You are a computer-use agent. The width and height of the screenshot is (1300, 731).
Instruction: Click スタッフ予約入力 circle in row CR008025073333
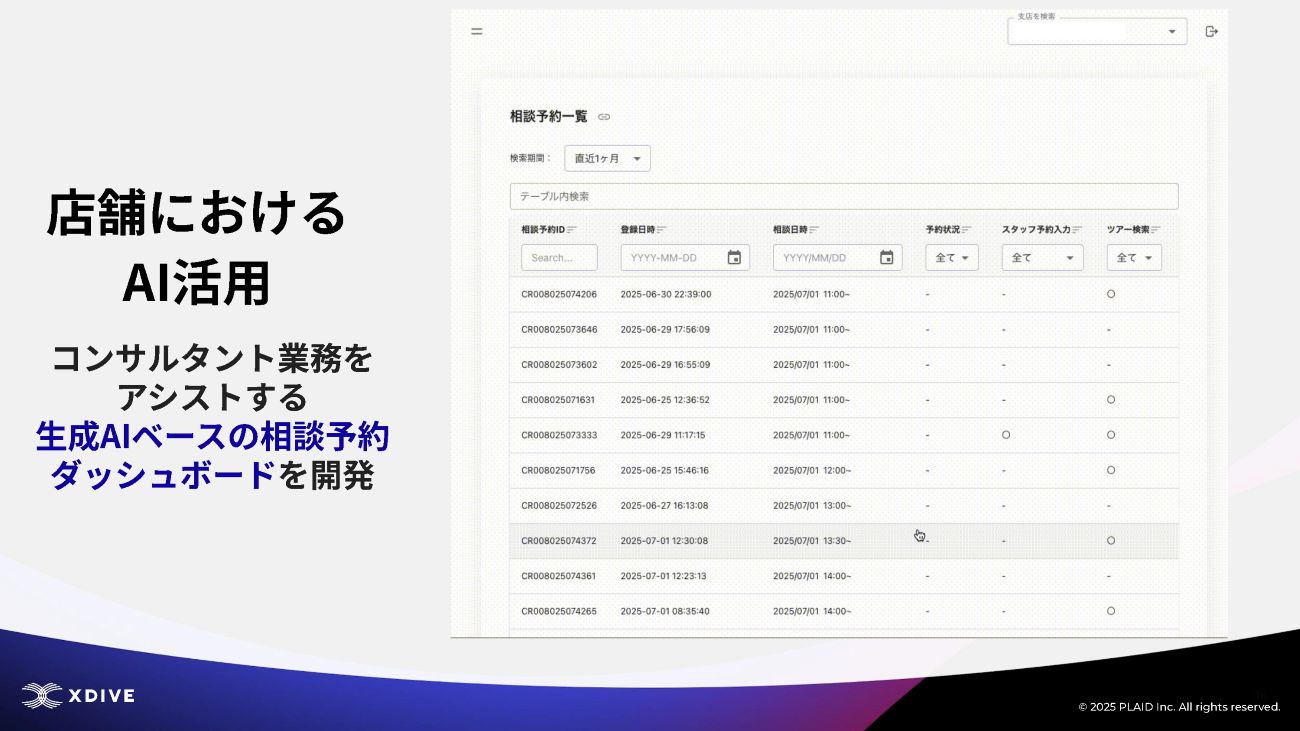(1006, 435)
